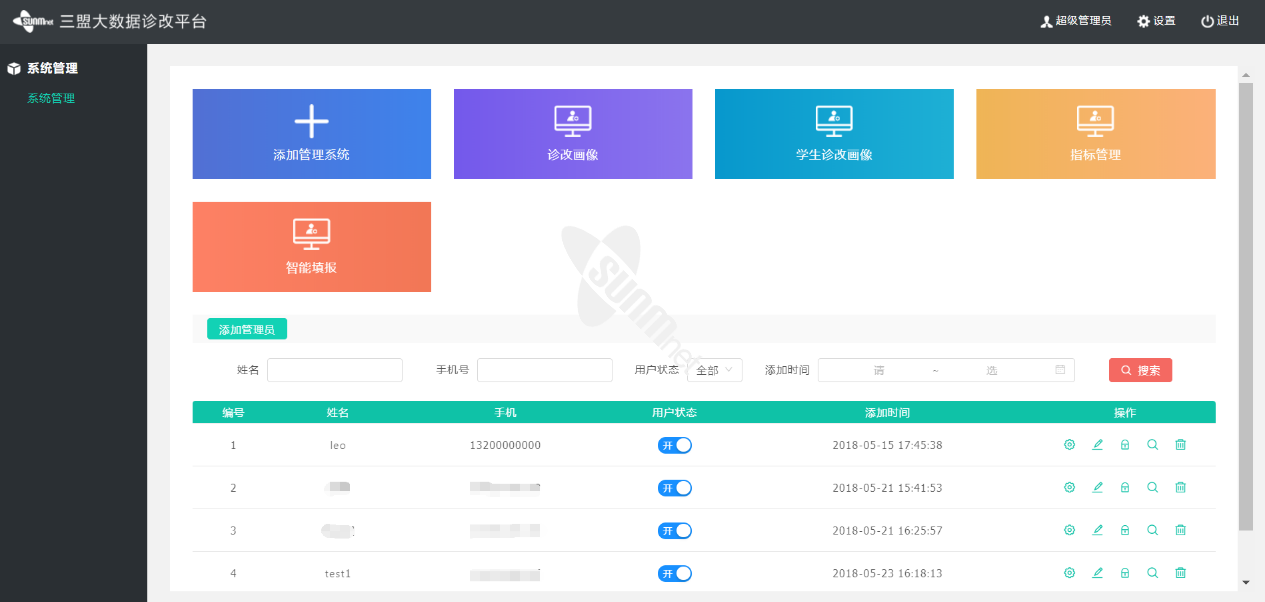Click the 添加管理员 button
Viewport: 1265px width, 602px height.
(x=247, y=329)
